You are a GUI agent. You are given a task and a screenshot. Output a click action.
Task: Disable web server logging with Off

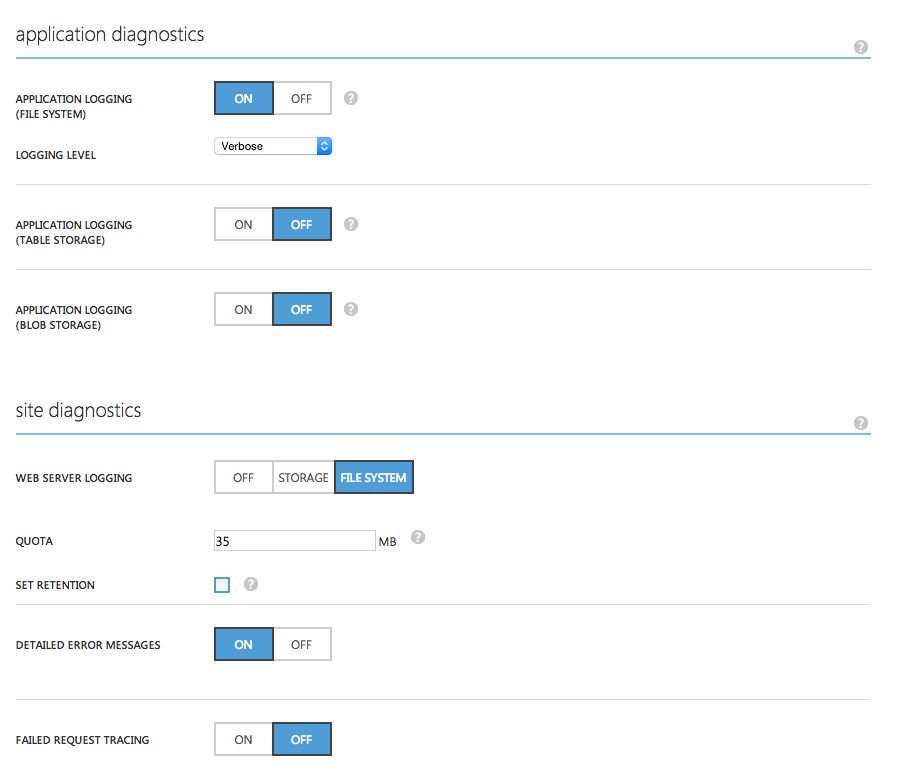244,478
